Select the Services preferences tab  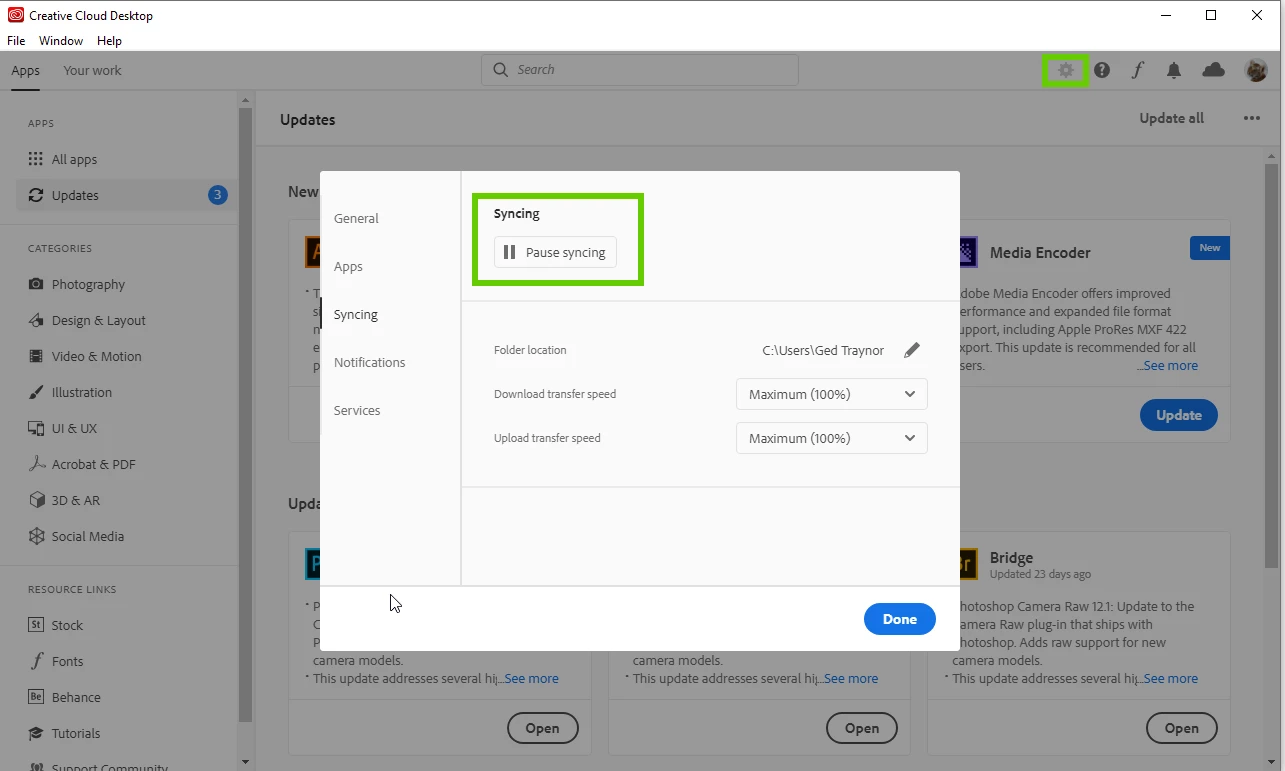tap(357, 410)
